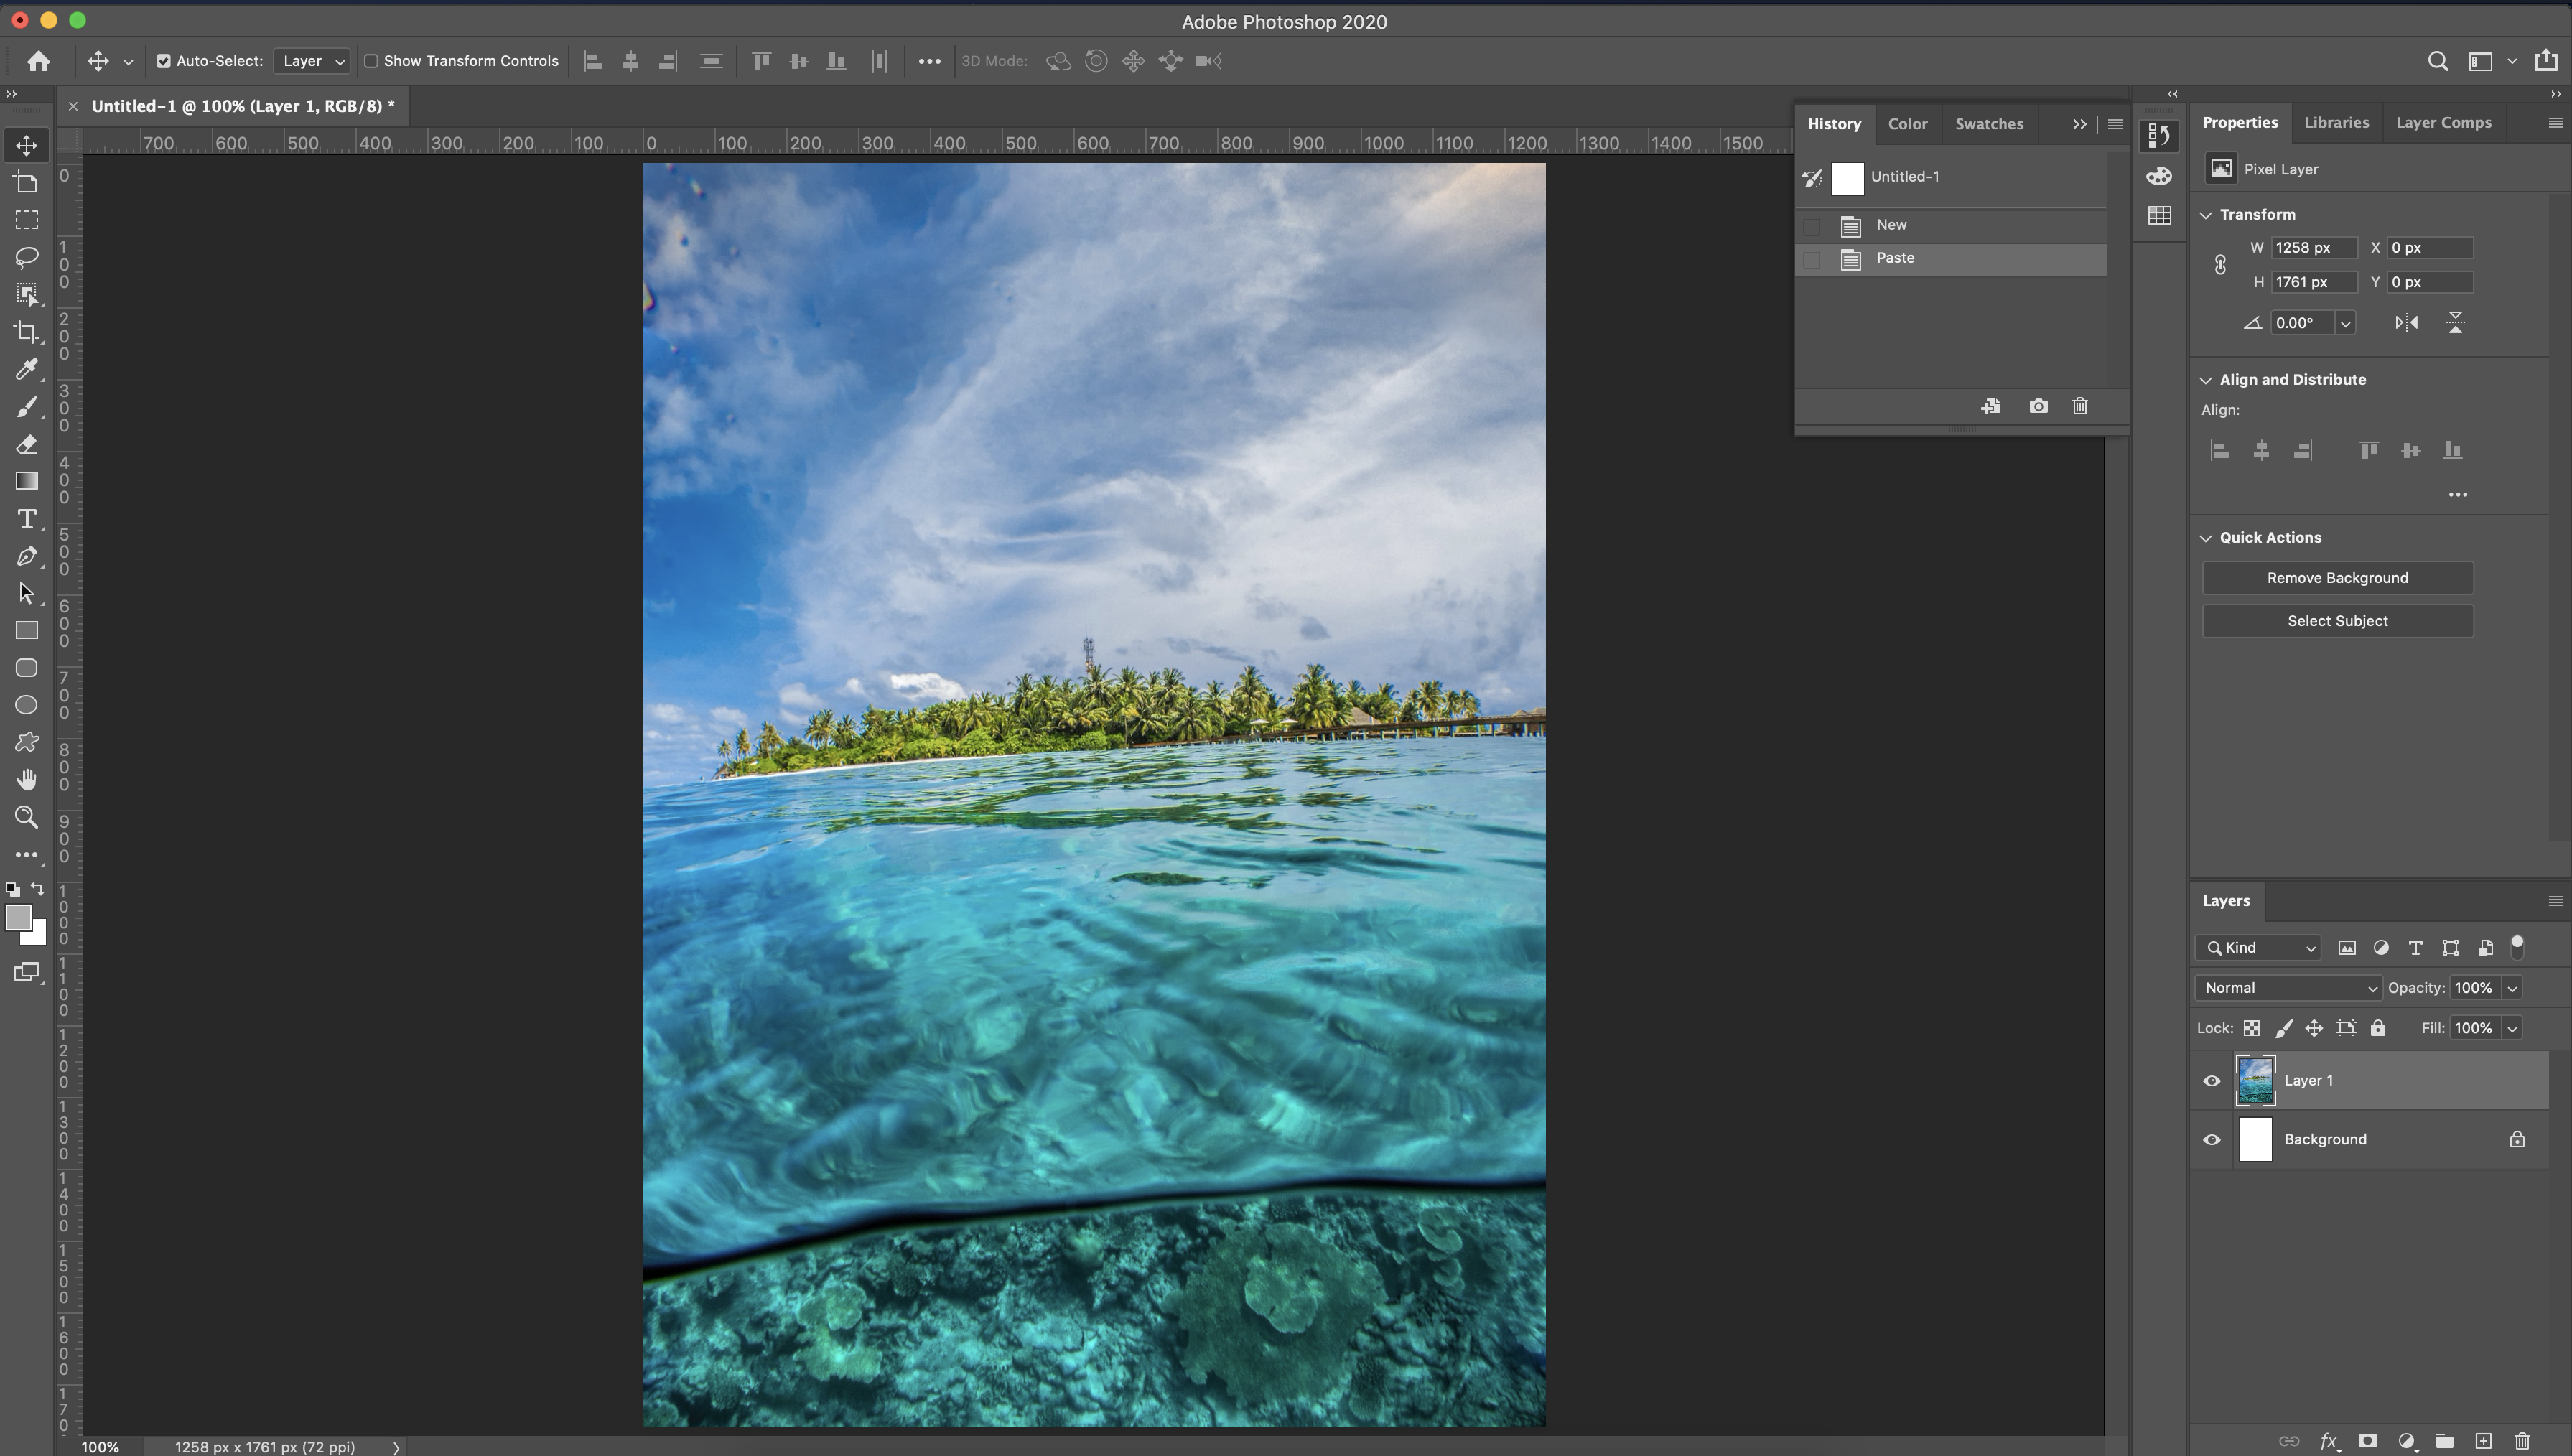This screenshot has height=1456, width=2572.
Task: Create new snapshot in History panel
Action: [2038, 406]
